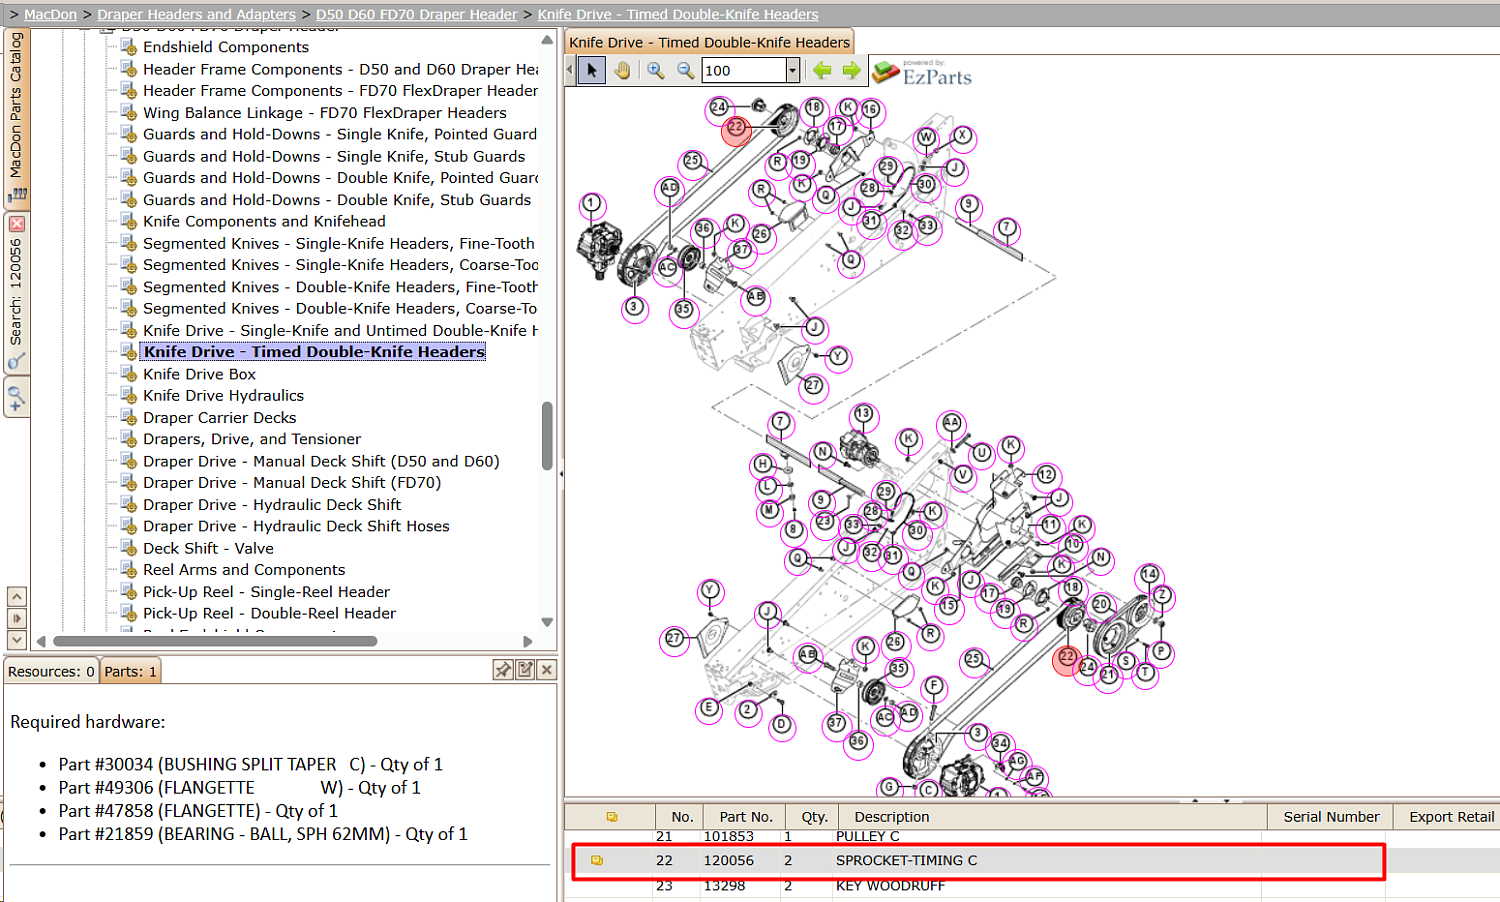Select the Knife Drive - Timed Double-Knife Headers diagram tab
The width and height of the screenshot is (1500, 902).
(x=709, y=42)
